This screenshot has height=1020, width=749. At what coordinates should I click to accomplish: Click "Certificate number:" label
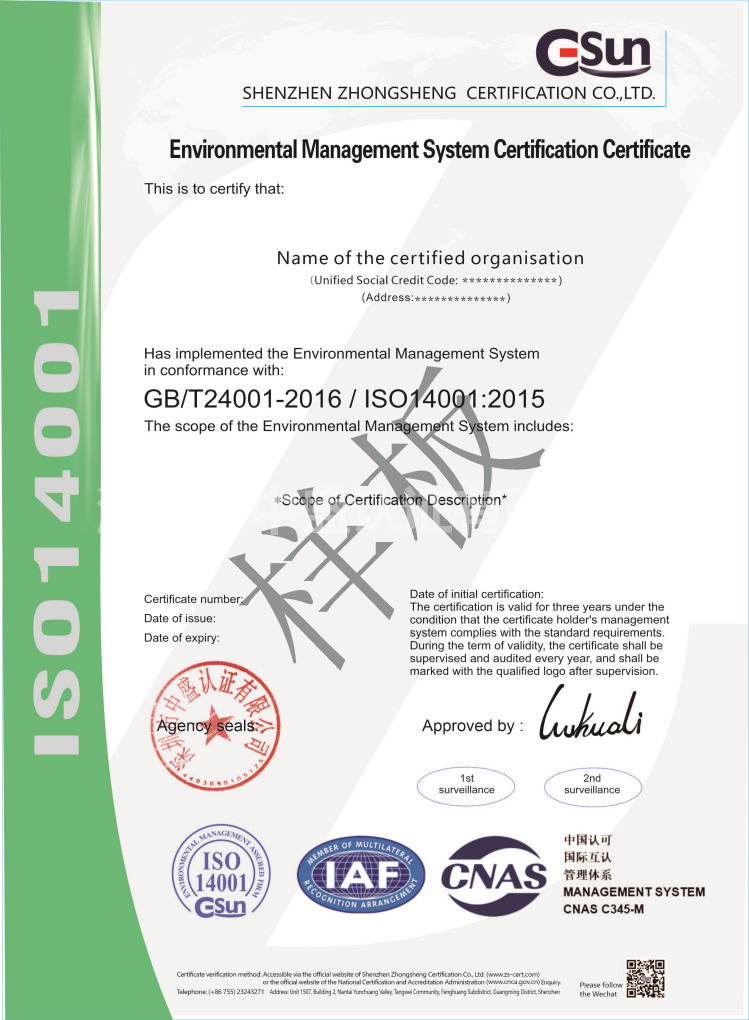[x=193, y=599]
